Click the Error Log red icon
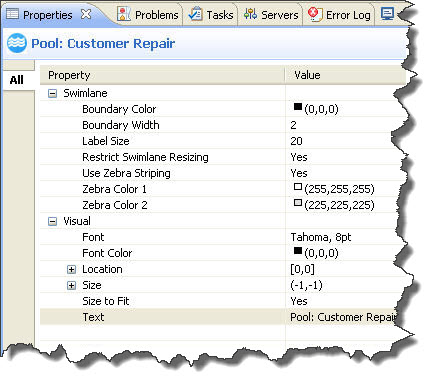The image size is (426, 377). click(x=314, y=14)
